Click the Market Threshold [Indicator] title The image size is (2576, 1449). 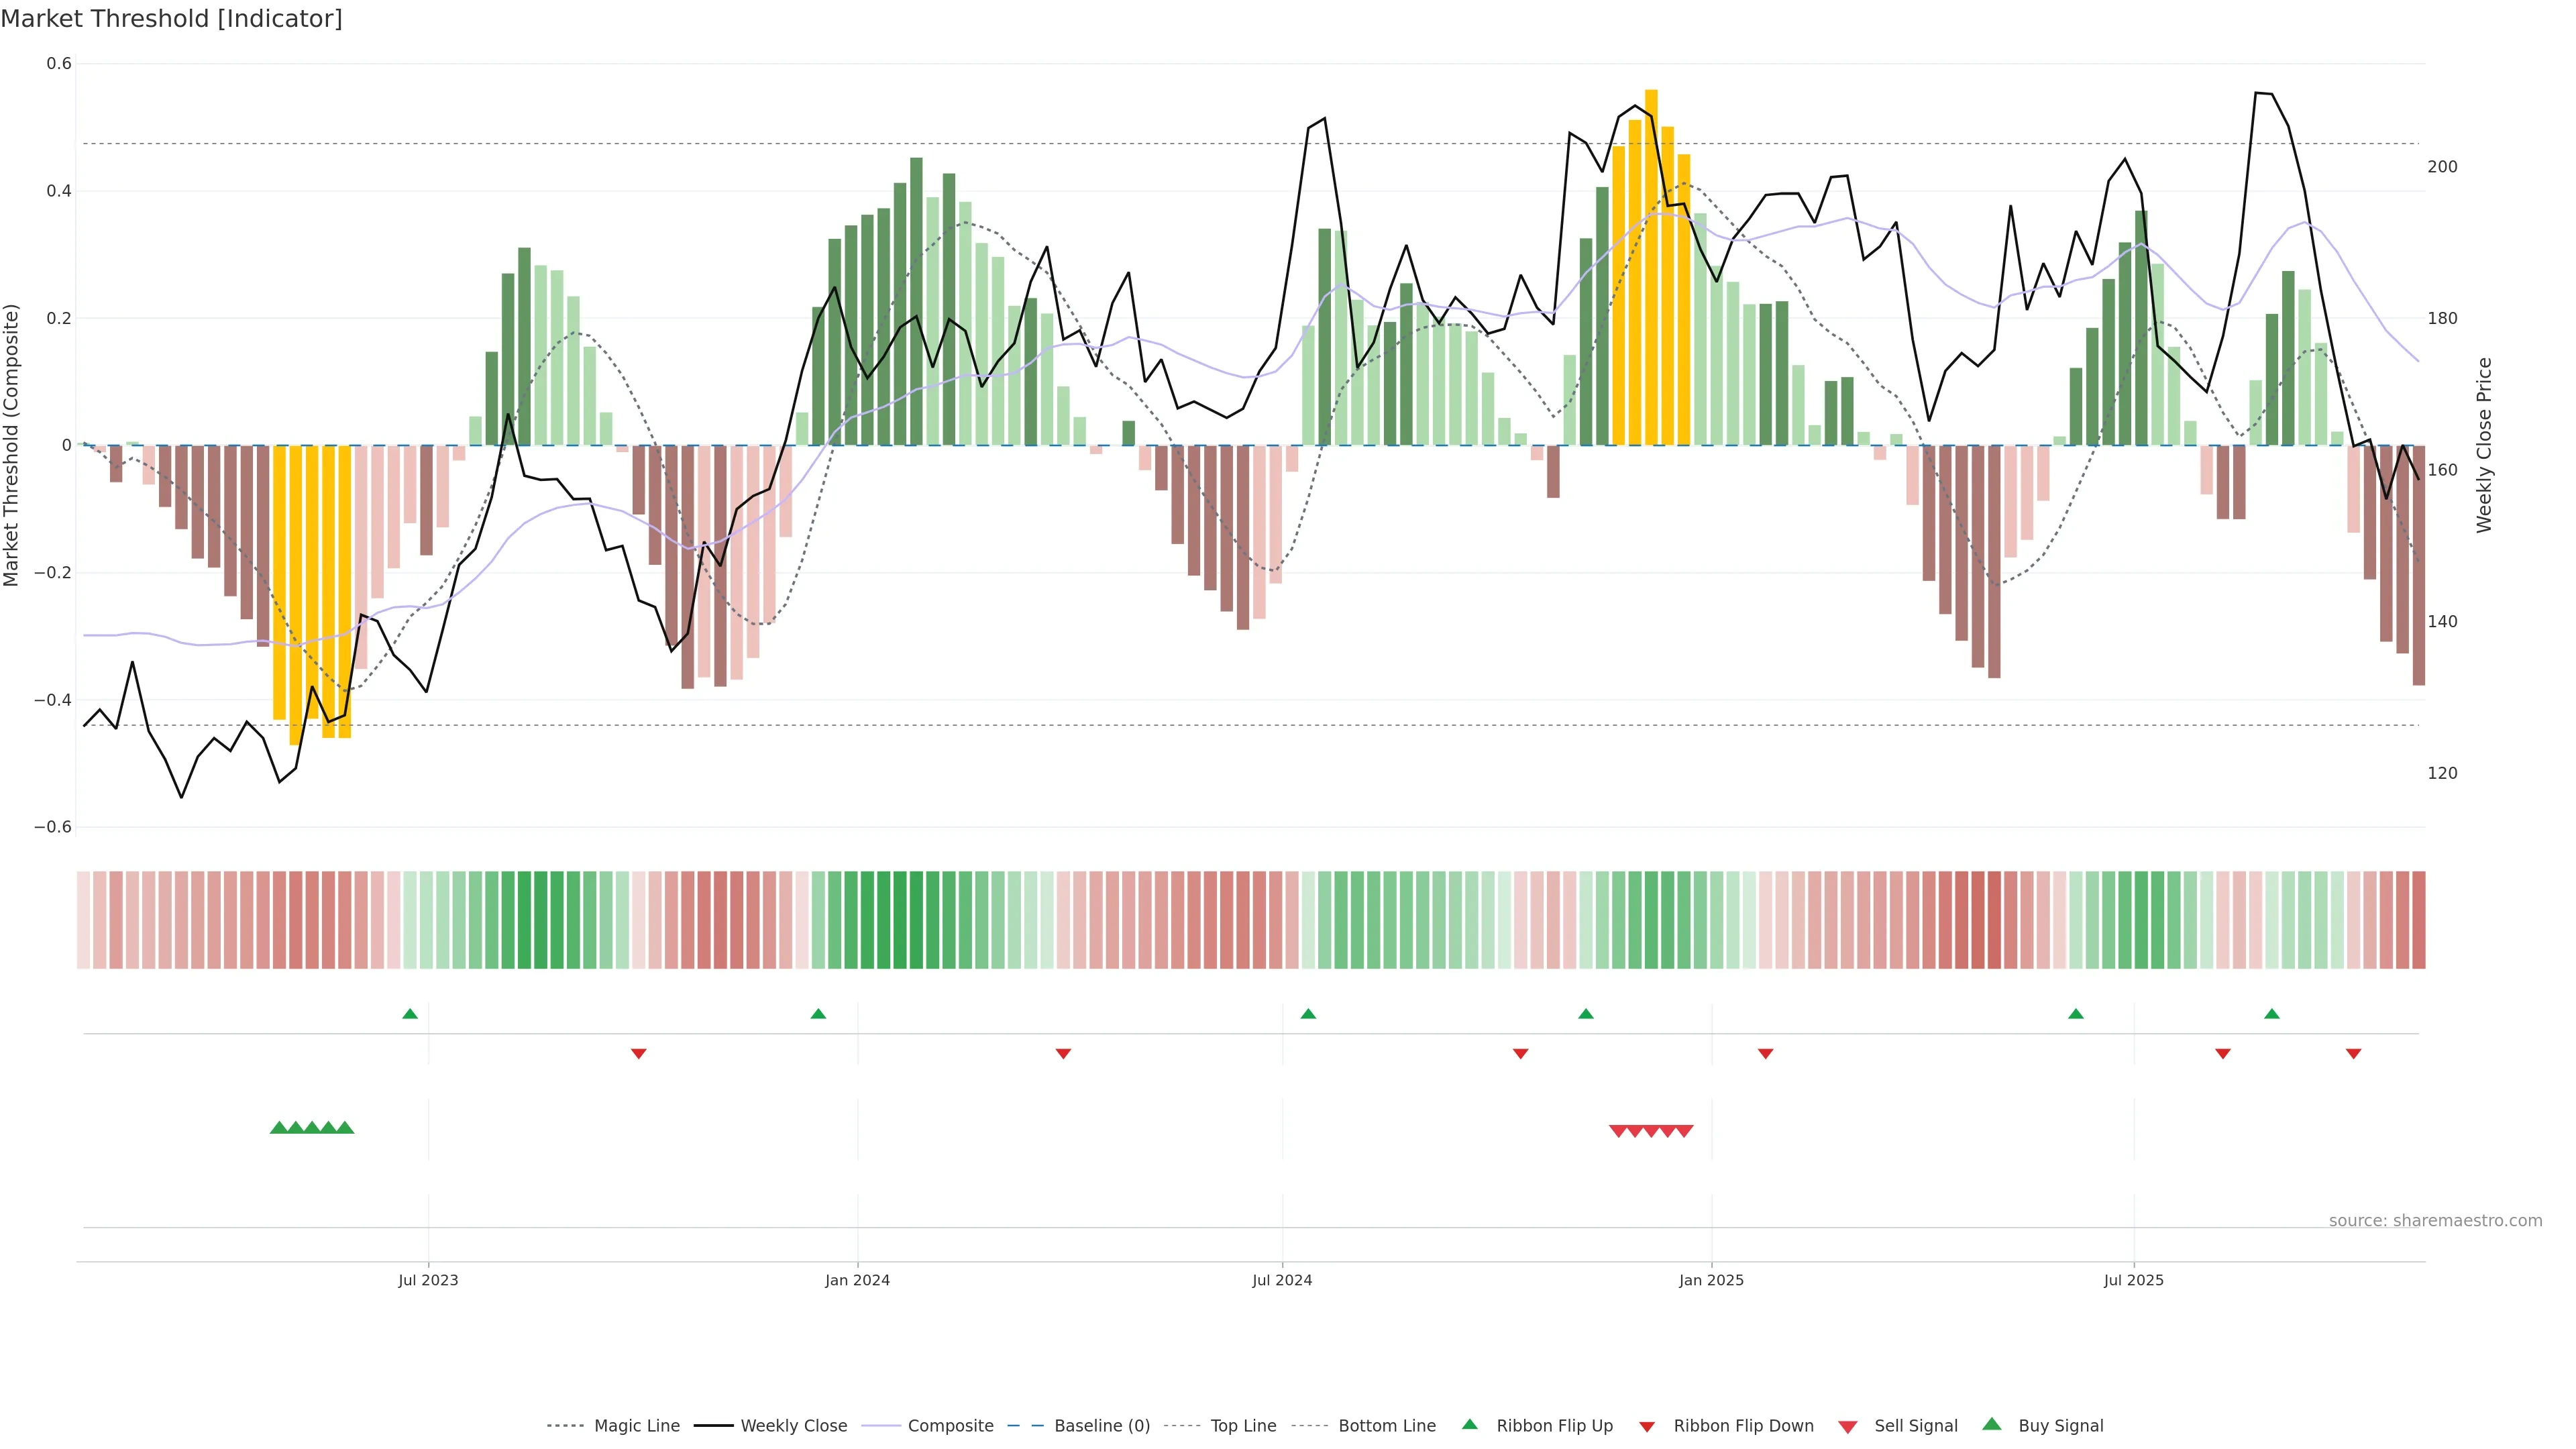coord(171,18)
